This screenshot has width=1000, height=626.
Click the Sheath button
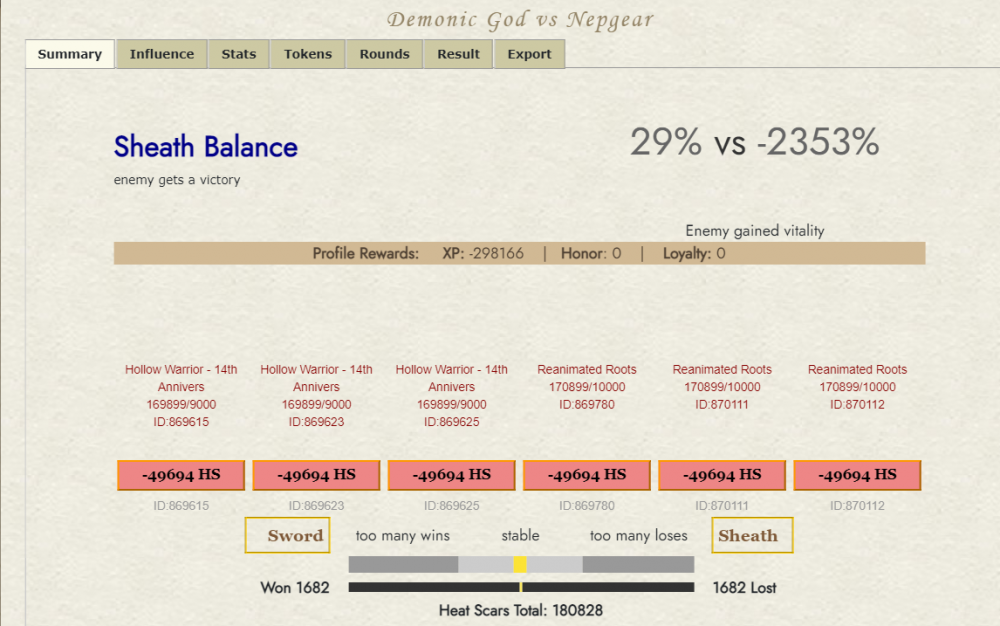click(x=752, y=535)
